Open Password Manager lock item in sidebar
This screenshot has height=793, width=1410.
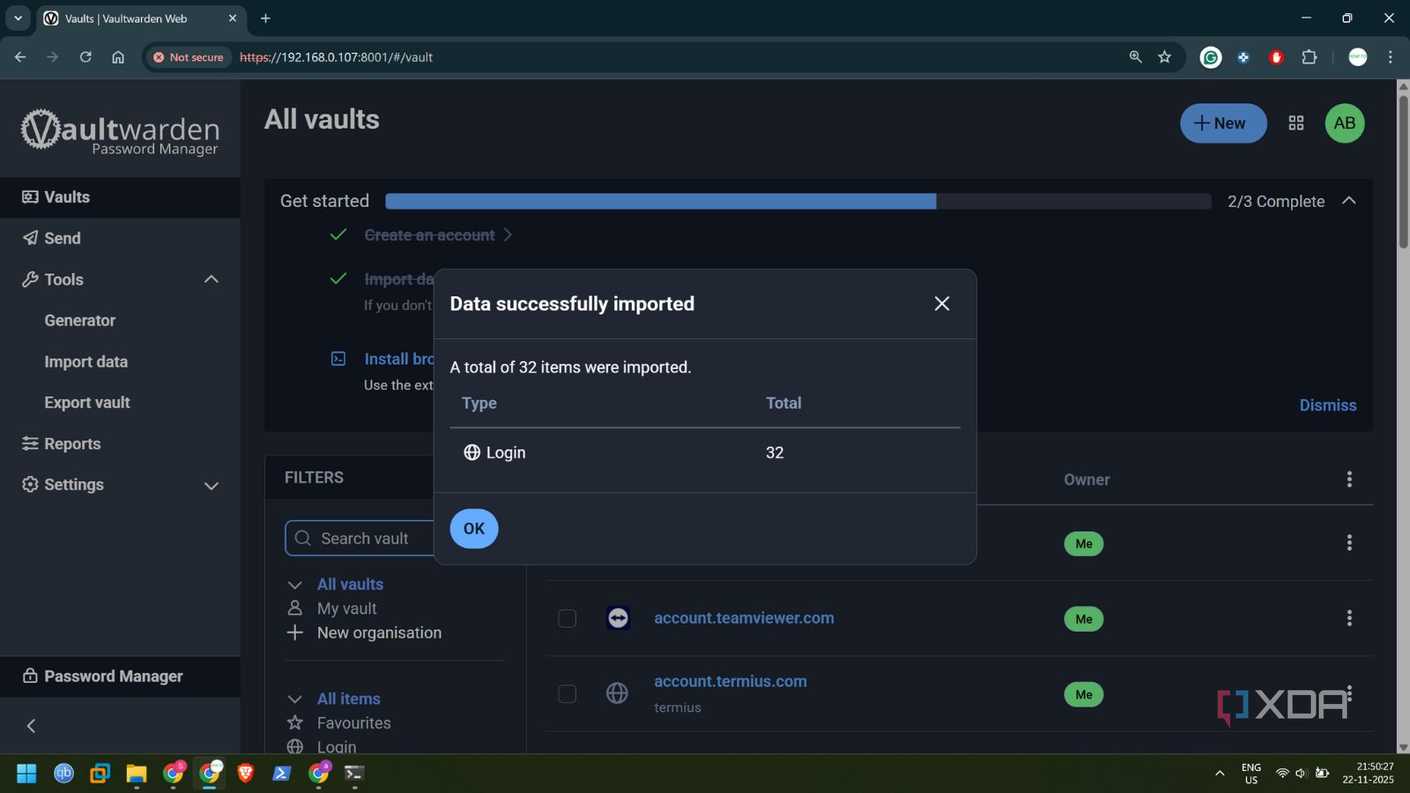(x=120, y=677)
